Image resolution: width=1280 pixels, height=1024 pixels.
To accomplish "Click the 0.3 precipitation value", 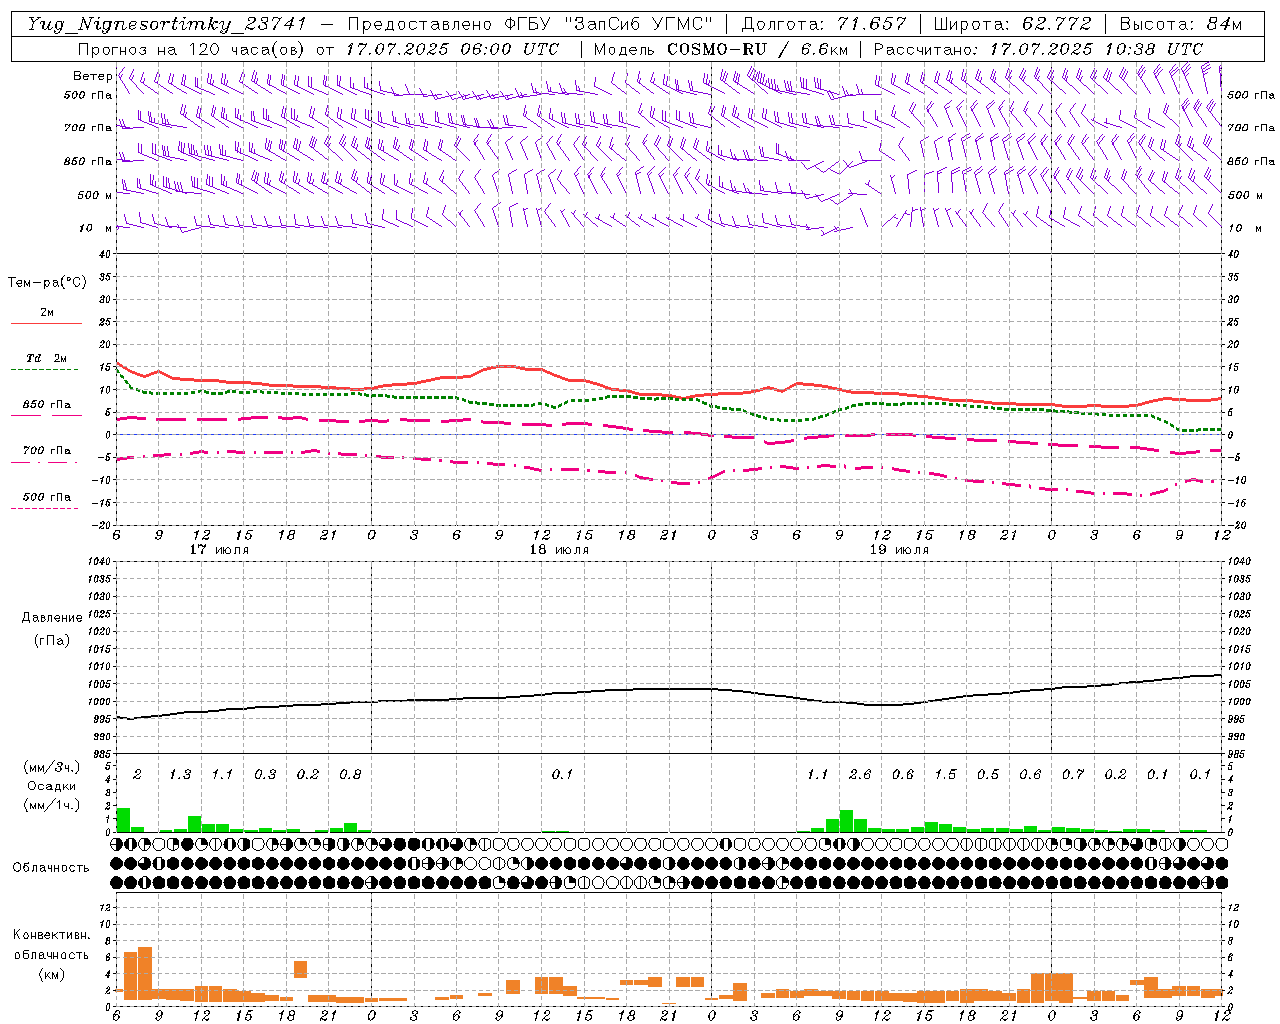I will click(265, 774).
